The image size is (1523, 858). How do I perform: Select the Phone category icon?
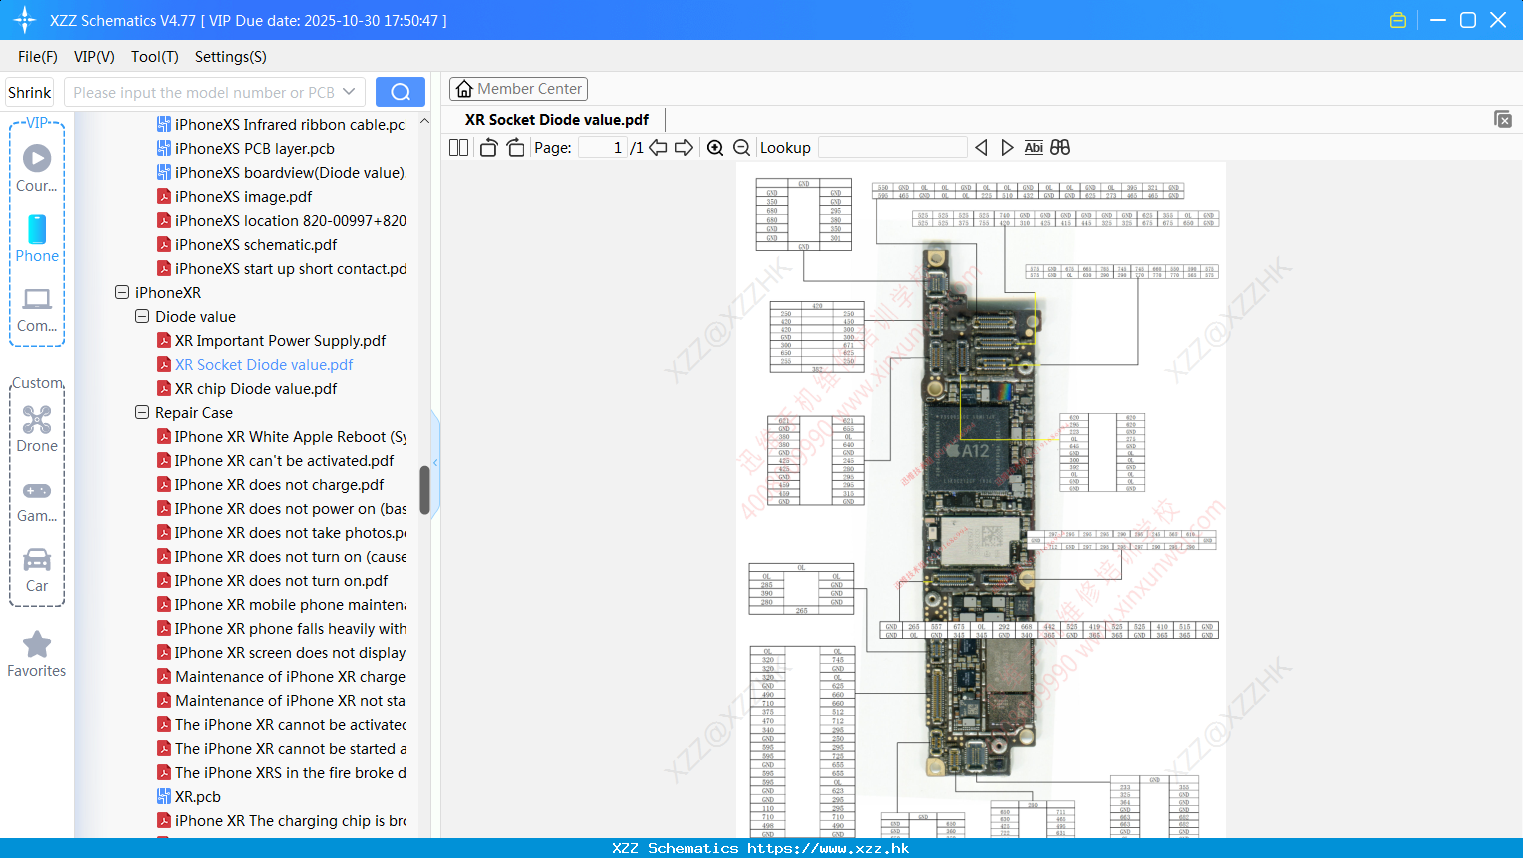coord(37,238)
